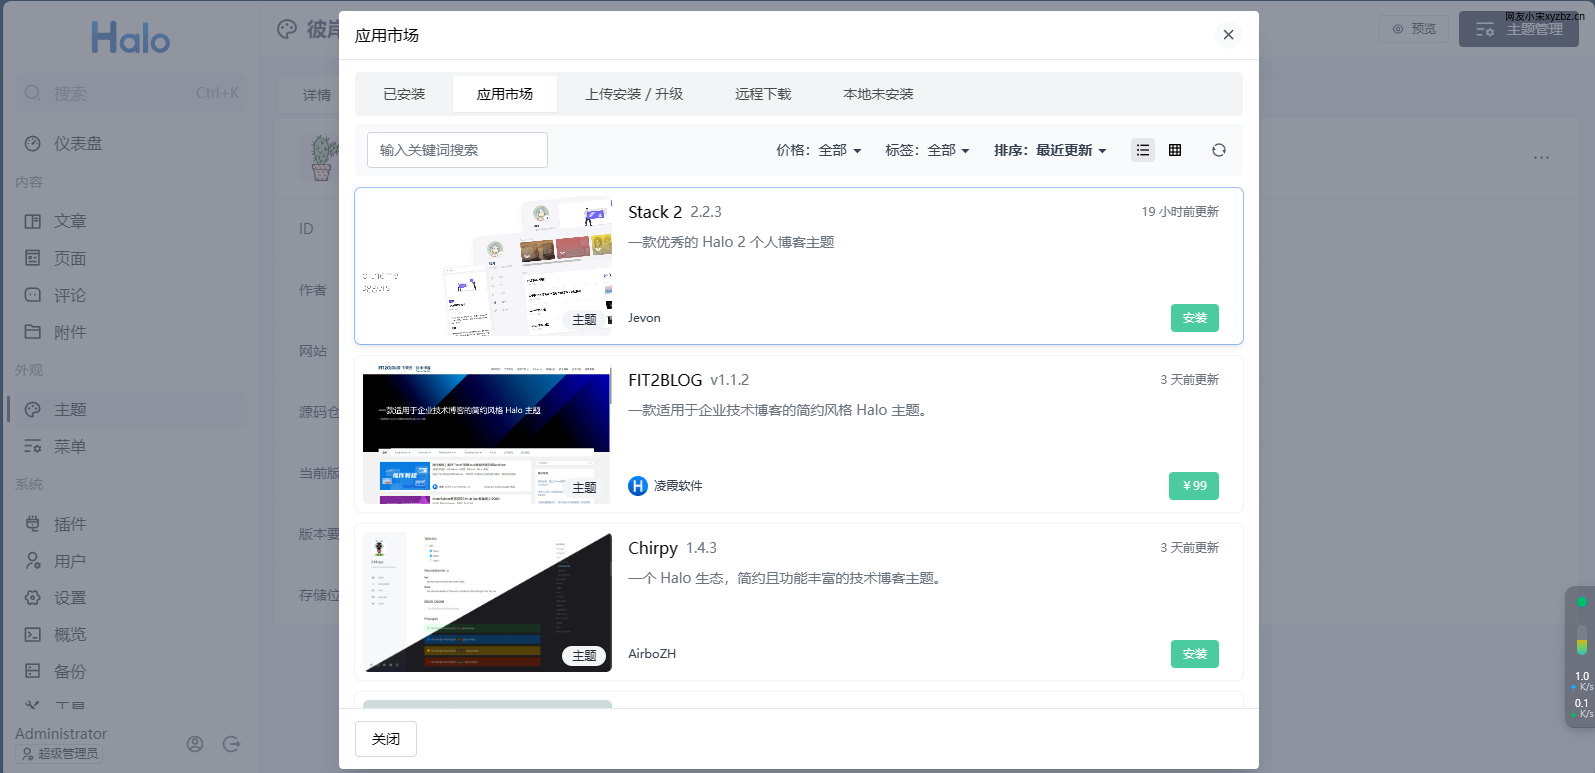This screenshot has height=773, width=1595.
Task: Click the Administrator user name
Action: [61, 734]
